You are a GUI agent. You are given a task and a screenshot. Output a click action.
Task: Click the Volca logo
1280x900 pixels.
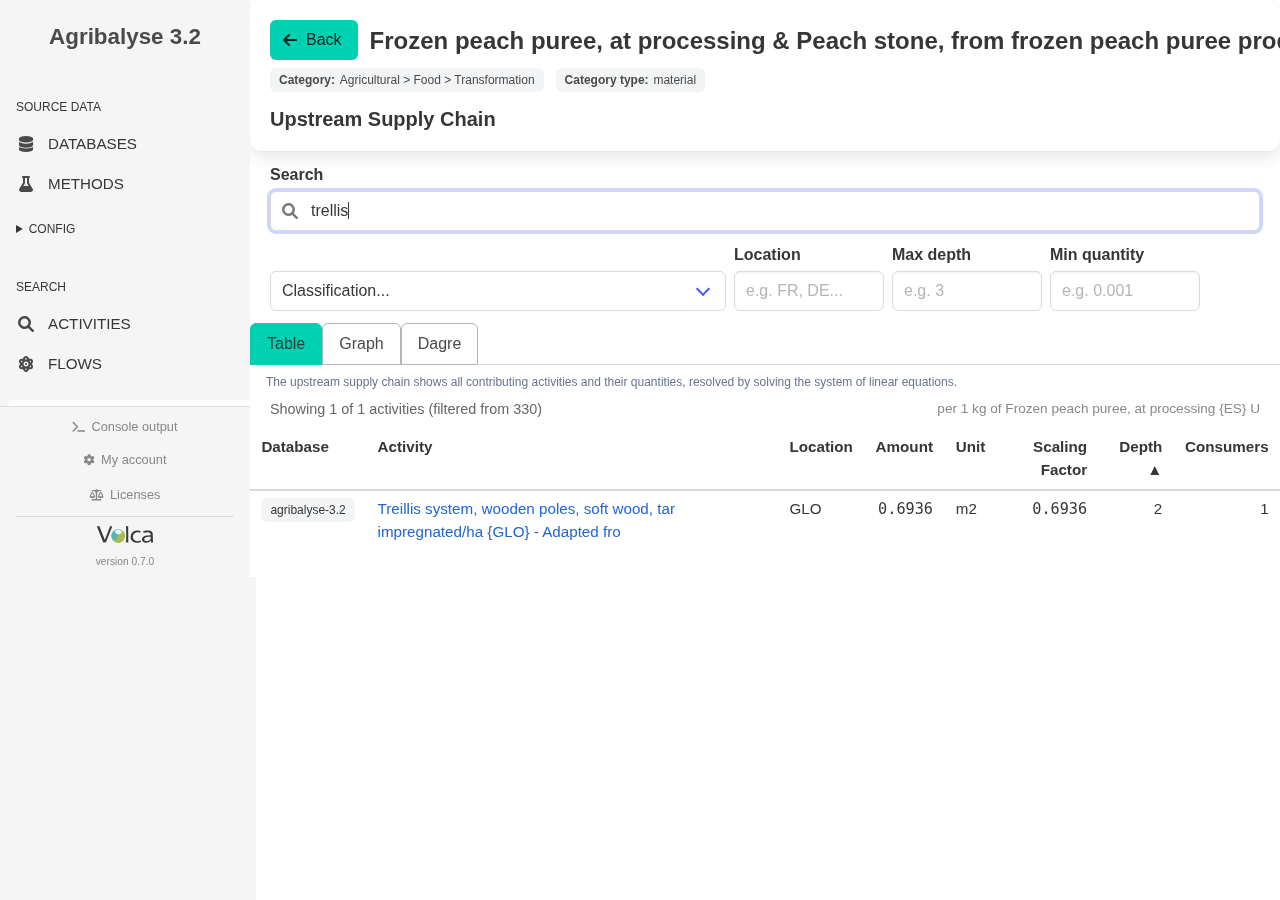(125, 535)
